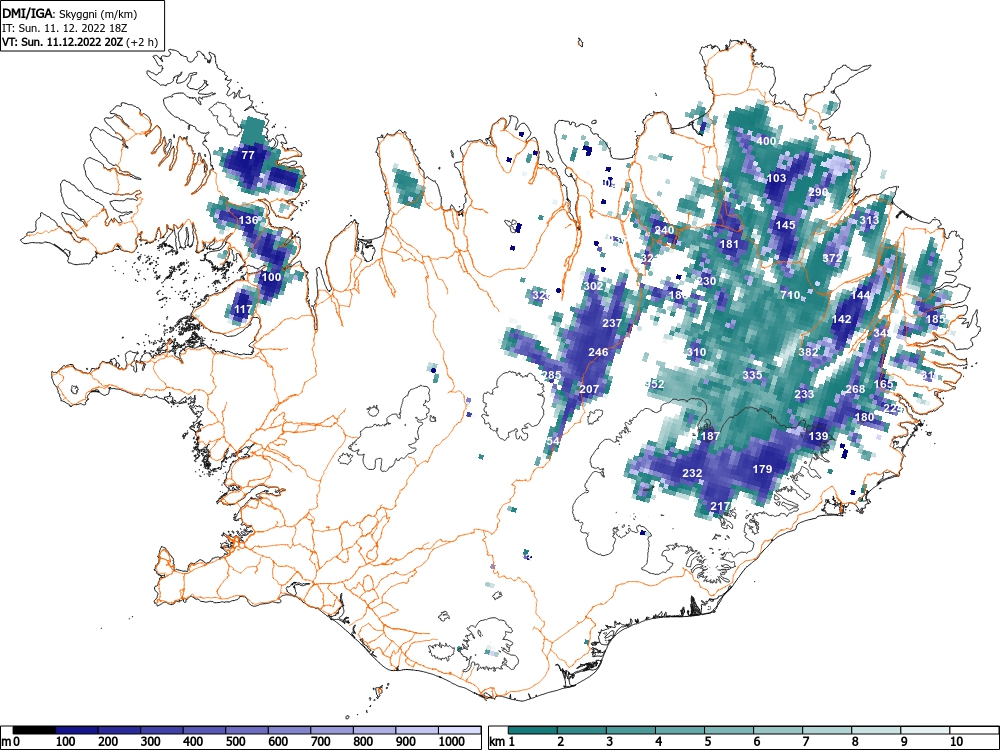
Task: Click the 'VT: Sun. 11.12.2022 20Z (+2 h)' line
Action: coord(80,42)
